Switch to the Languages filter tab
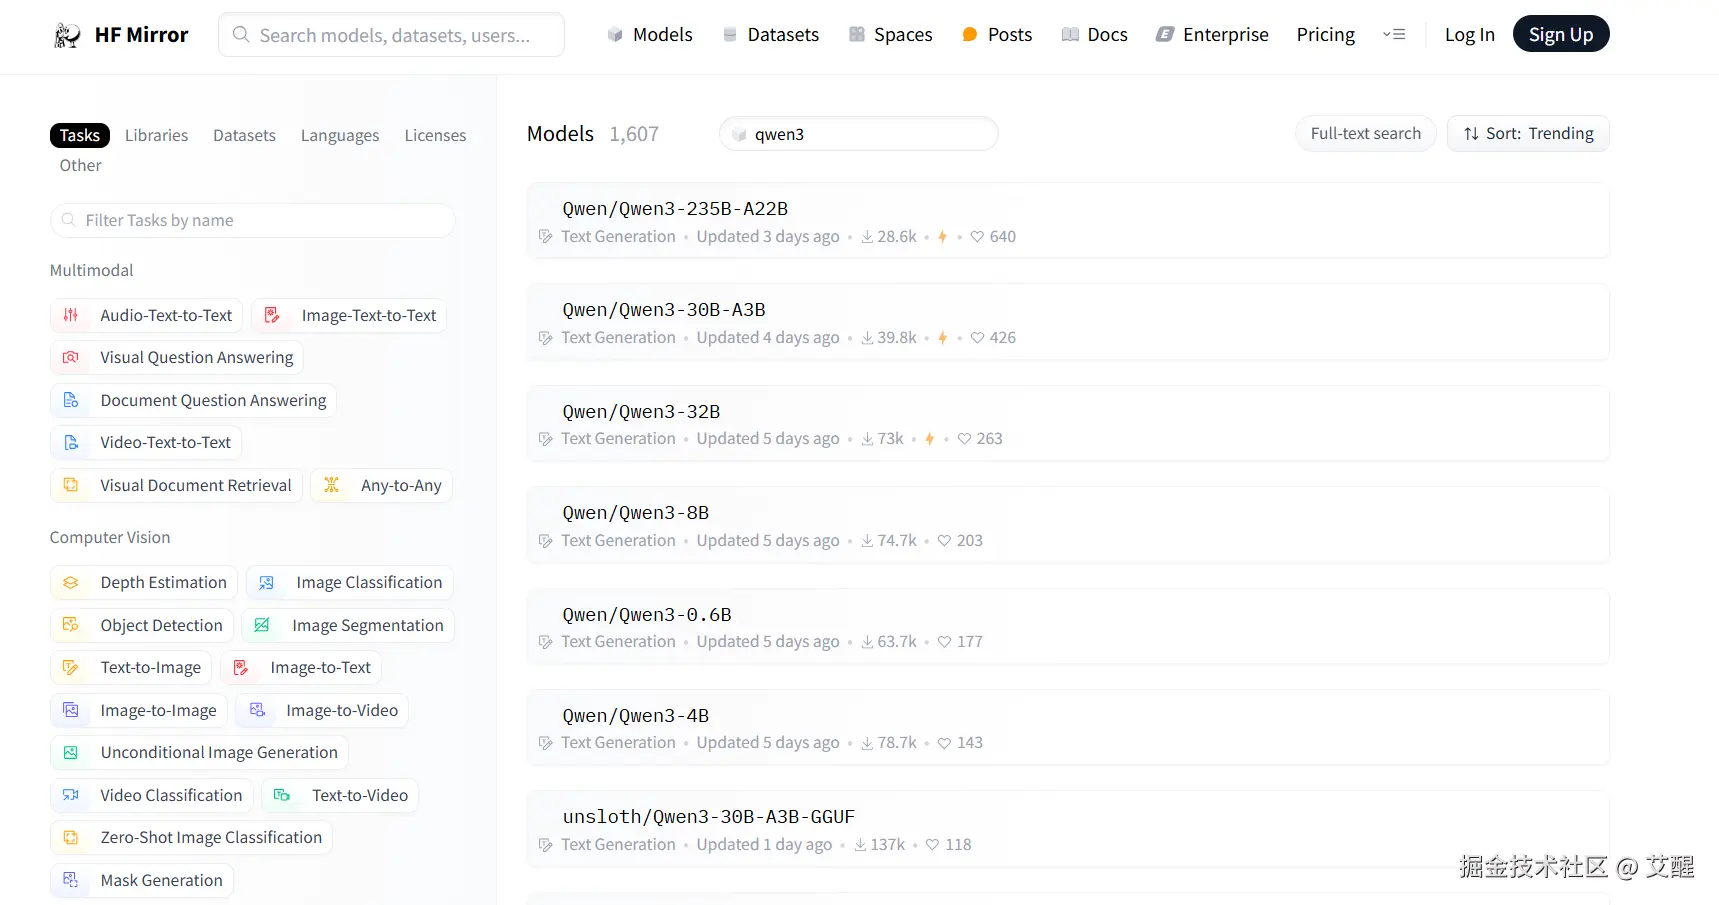The height and width of the screenshot is (905, 1719). pos(340,135)
